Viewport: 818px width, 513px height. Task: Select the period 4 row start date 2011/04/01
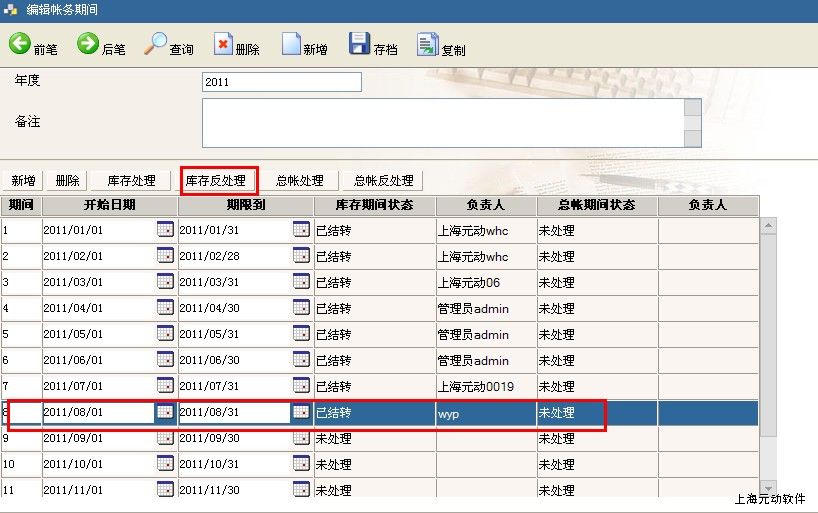[x=97, y=308]
